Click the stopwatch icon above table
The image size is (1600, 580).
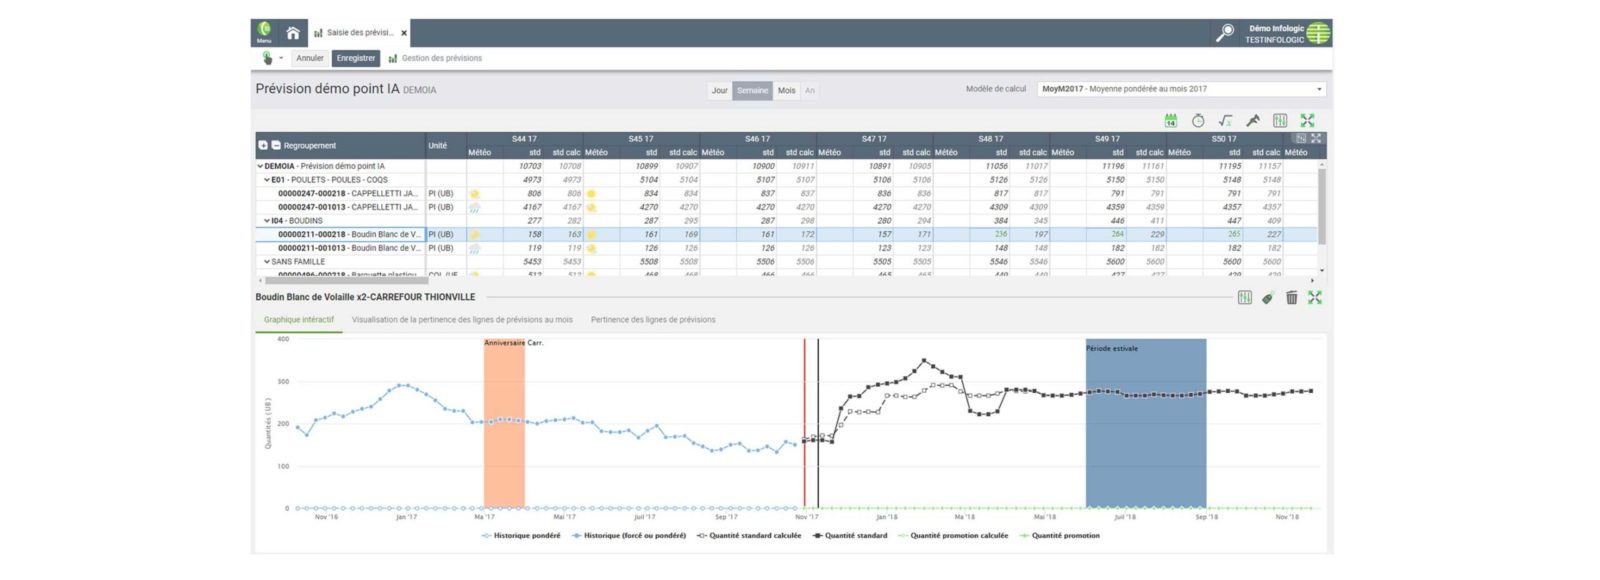1198,121
